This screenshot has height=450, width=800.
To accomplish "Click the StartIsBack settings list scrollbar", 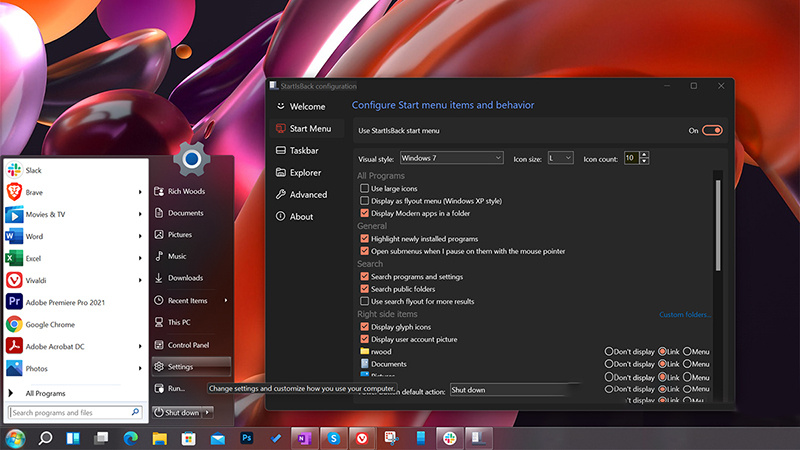I will click(718, 226).
